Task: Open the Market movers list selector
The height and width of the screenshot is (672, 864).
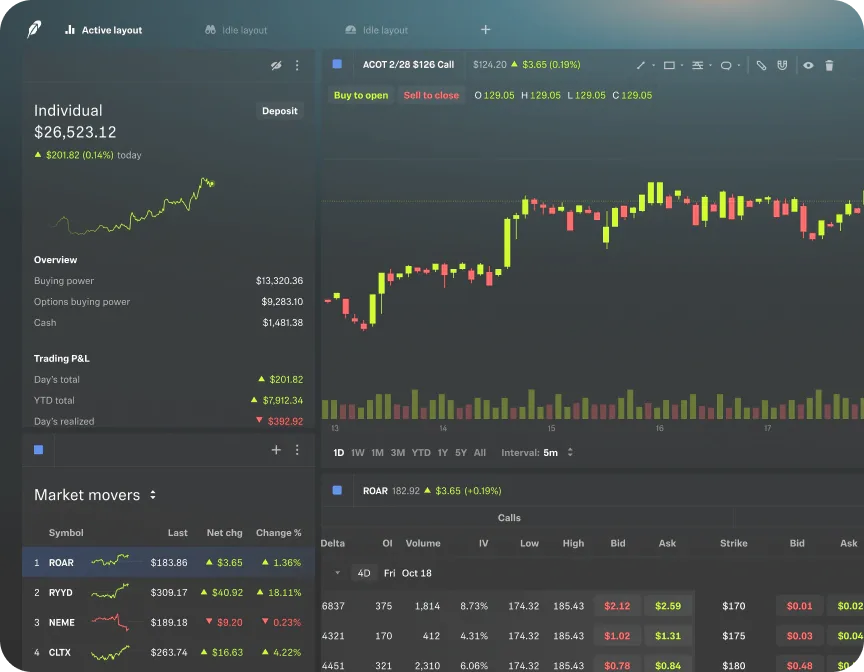Action: [x=153, y=495]
